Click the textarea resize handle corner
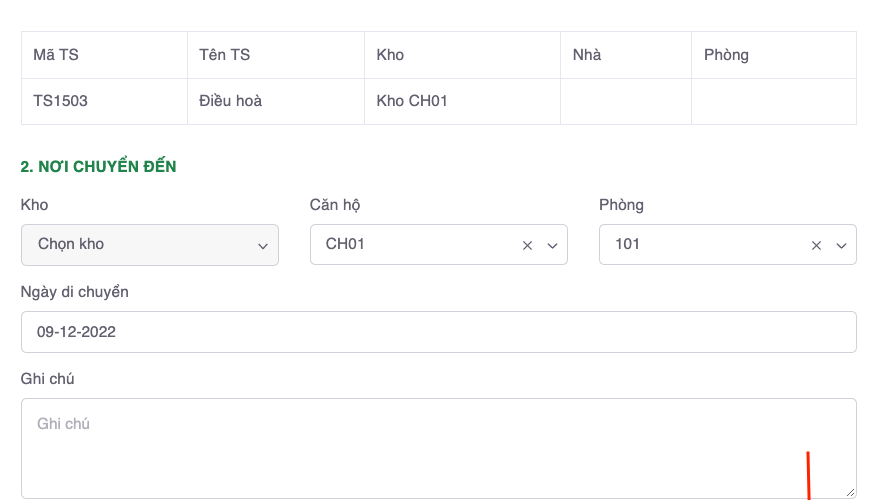 [x=850, y=492]
